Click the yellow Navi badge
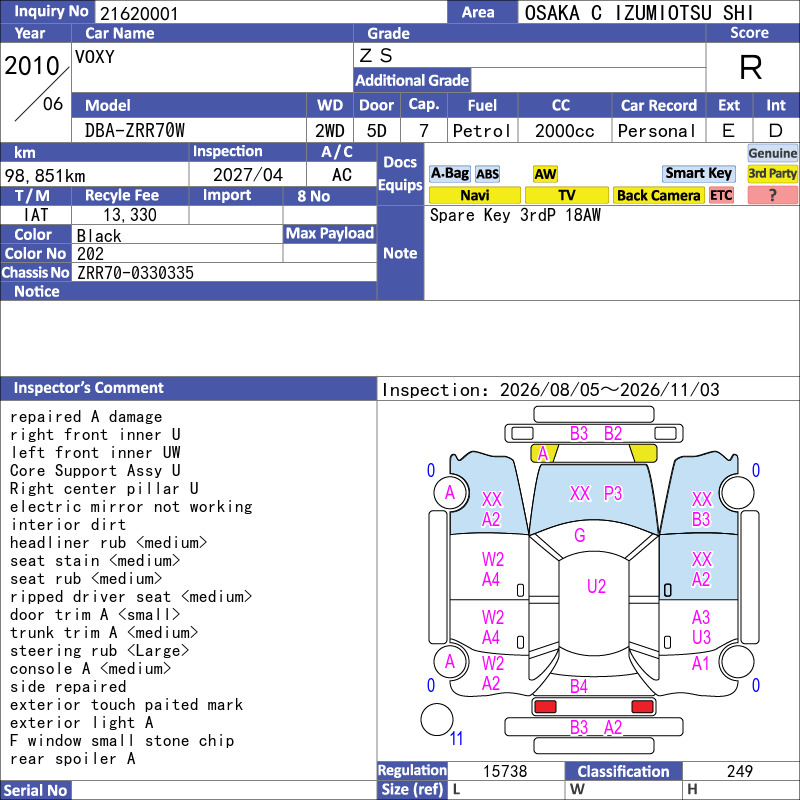800x800 pixels. click(x=474, y=195)
